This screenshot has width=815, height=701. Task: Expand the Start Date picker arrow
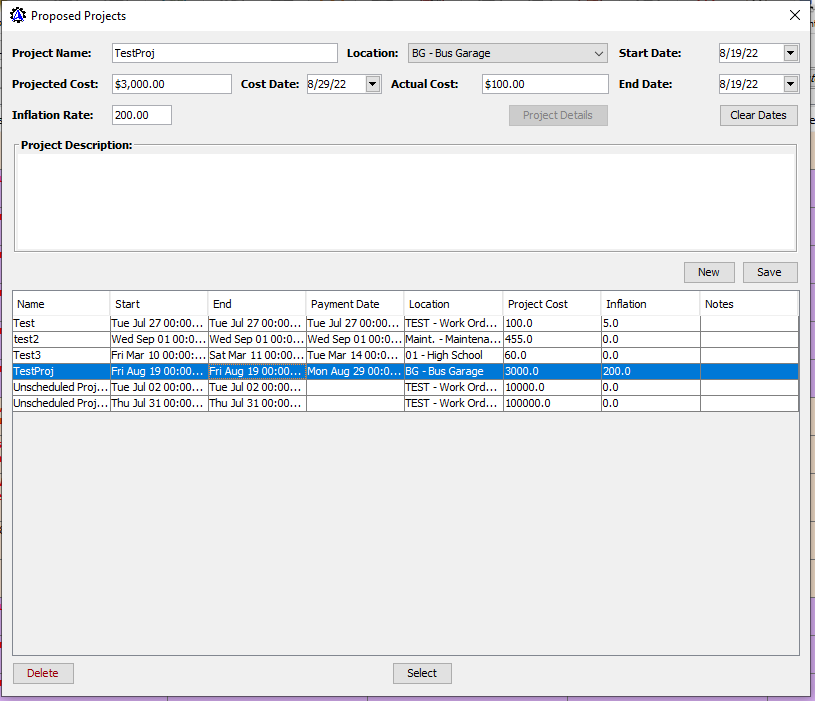pyautogui.click(x=790, y=53)
